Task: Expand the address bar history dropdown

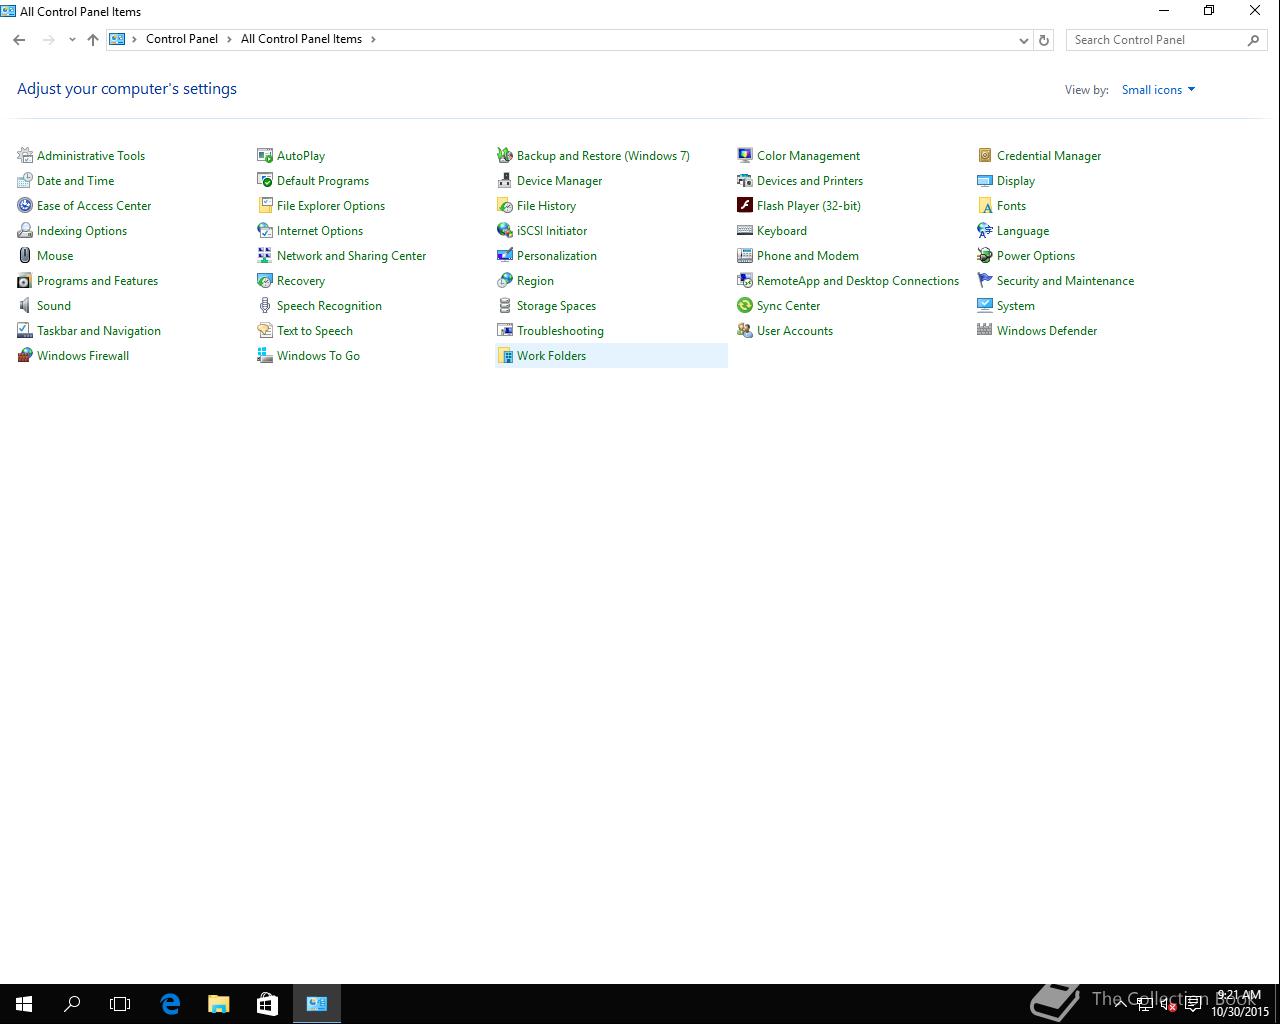Action: (1023, 40)
